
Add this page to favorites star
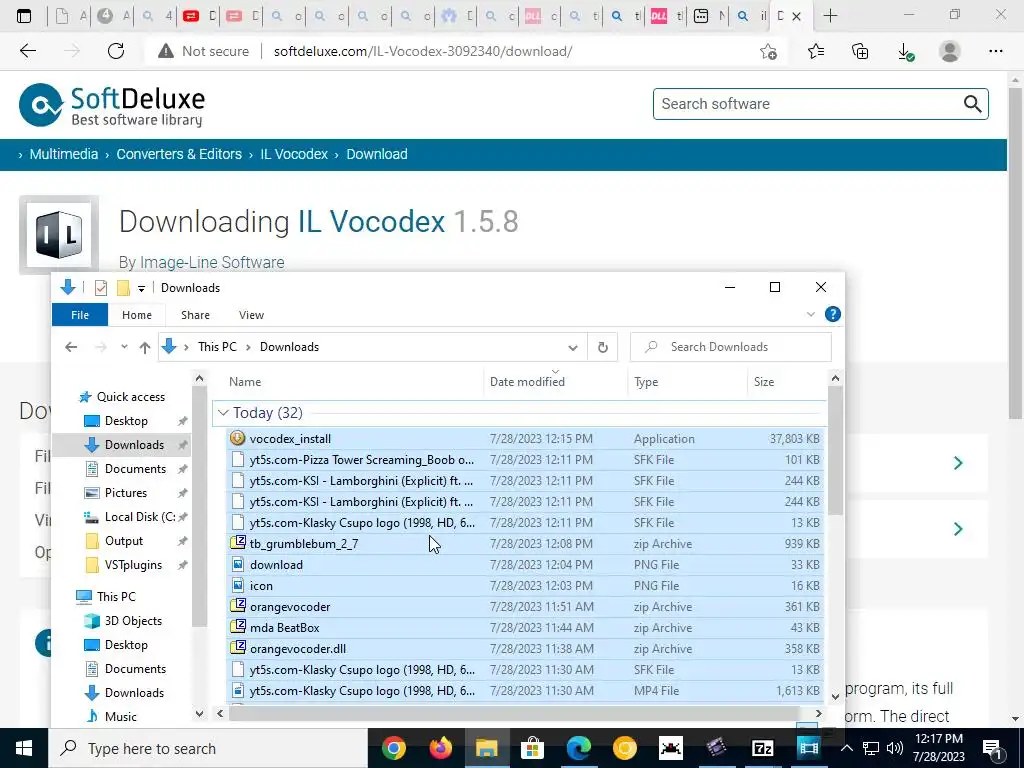click(769, 52)
